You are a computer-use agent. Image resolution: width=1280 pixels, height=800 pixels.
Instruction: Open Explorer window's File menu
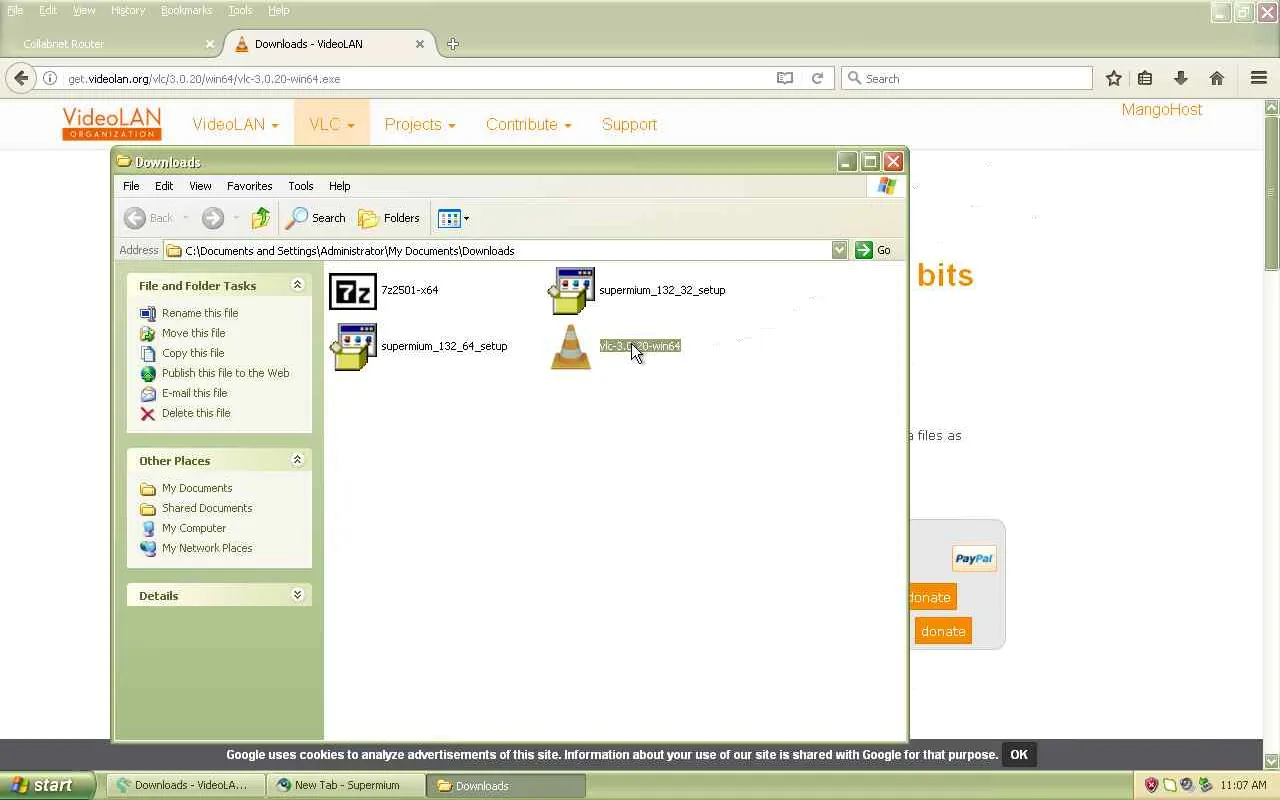[131, 186]
